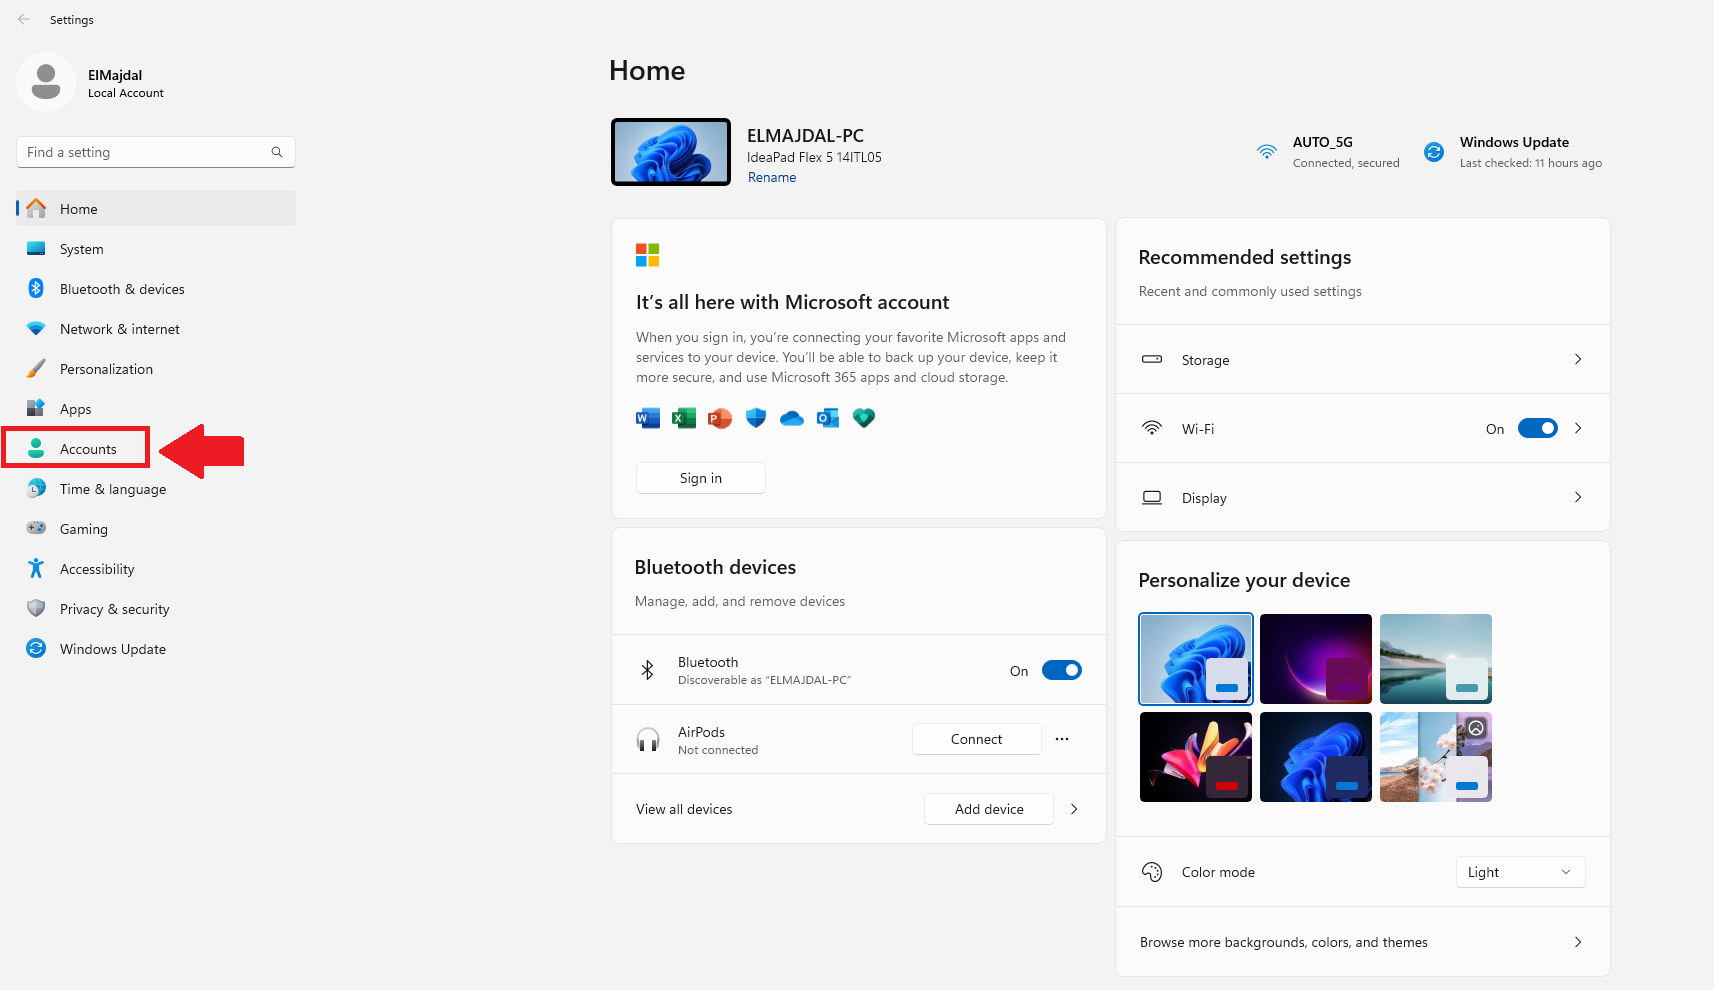Click the Word app icon
The width and height of the screenshot is (1714, 990).
click(x=647, y=418)
